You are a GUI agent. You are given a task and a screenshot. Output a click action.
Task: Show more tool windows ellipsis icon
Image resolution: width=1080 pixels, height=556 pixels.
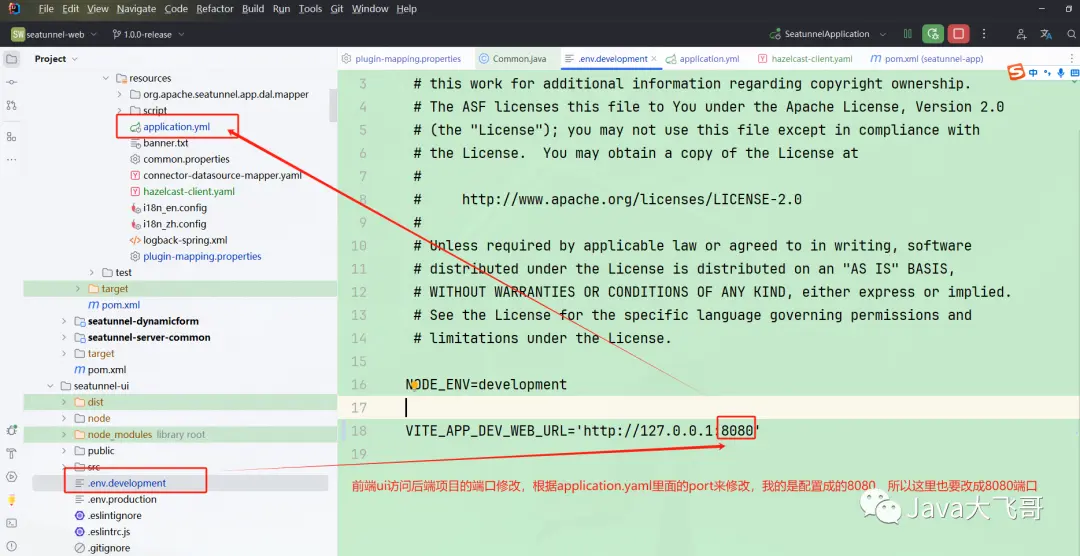12,159
